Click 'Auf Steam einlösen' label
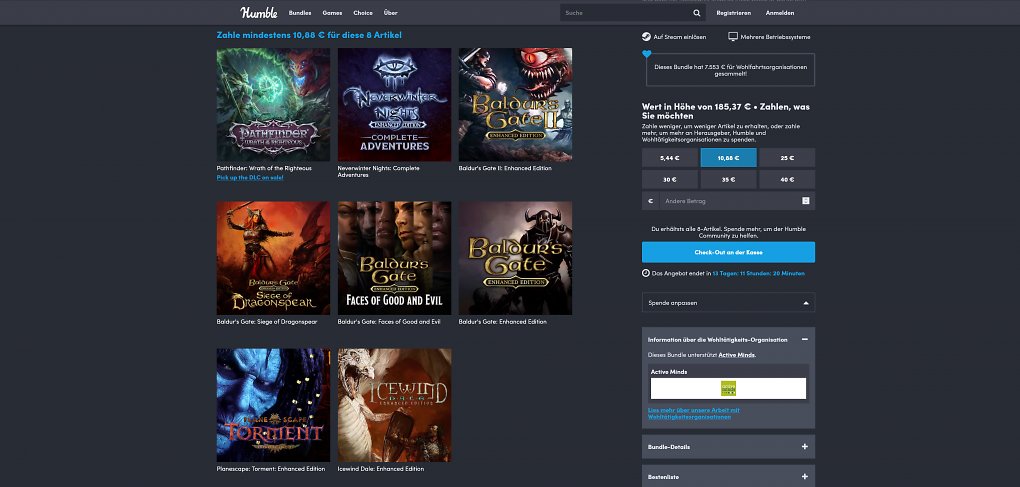 tap(680, 37)
